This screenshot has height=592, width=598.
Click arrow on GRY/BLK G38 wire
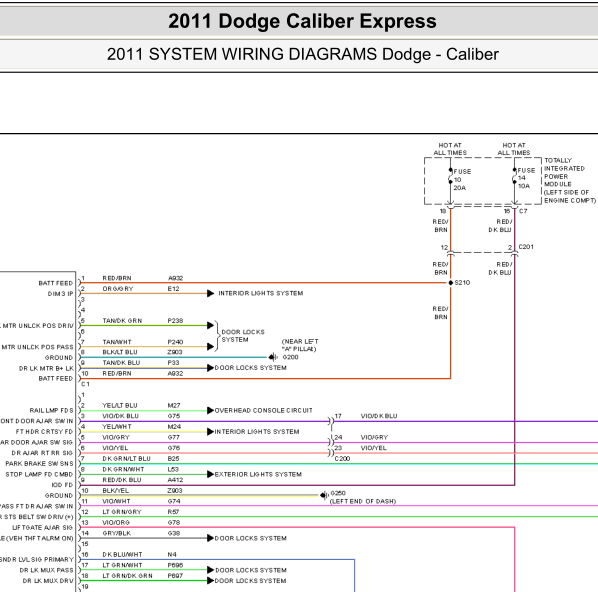click(x=211, y=538)
